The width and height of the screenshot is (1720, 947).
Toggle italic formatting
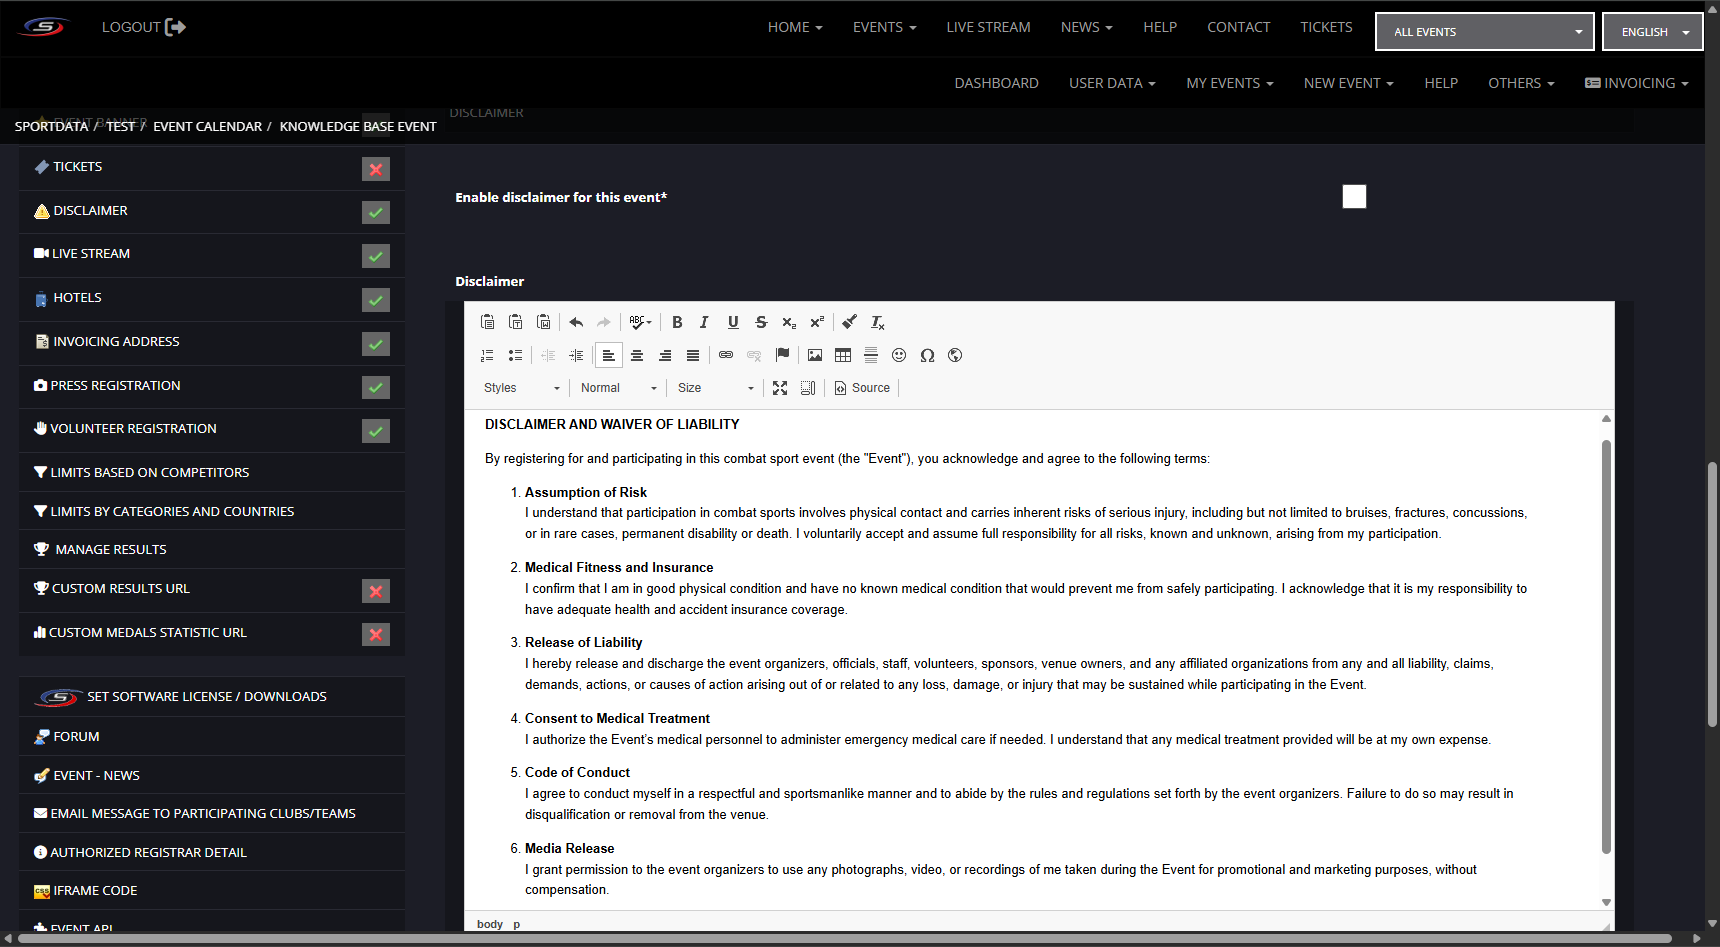pyautogui.click(x=705, y=322)
